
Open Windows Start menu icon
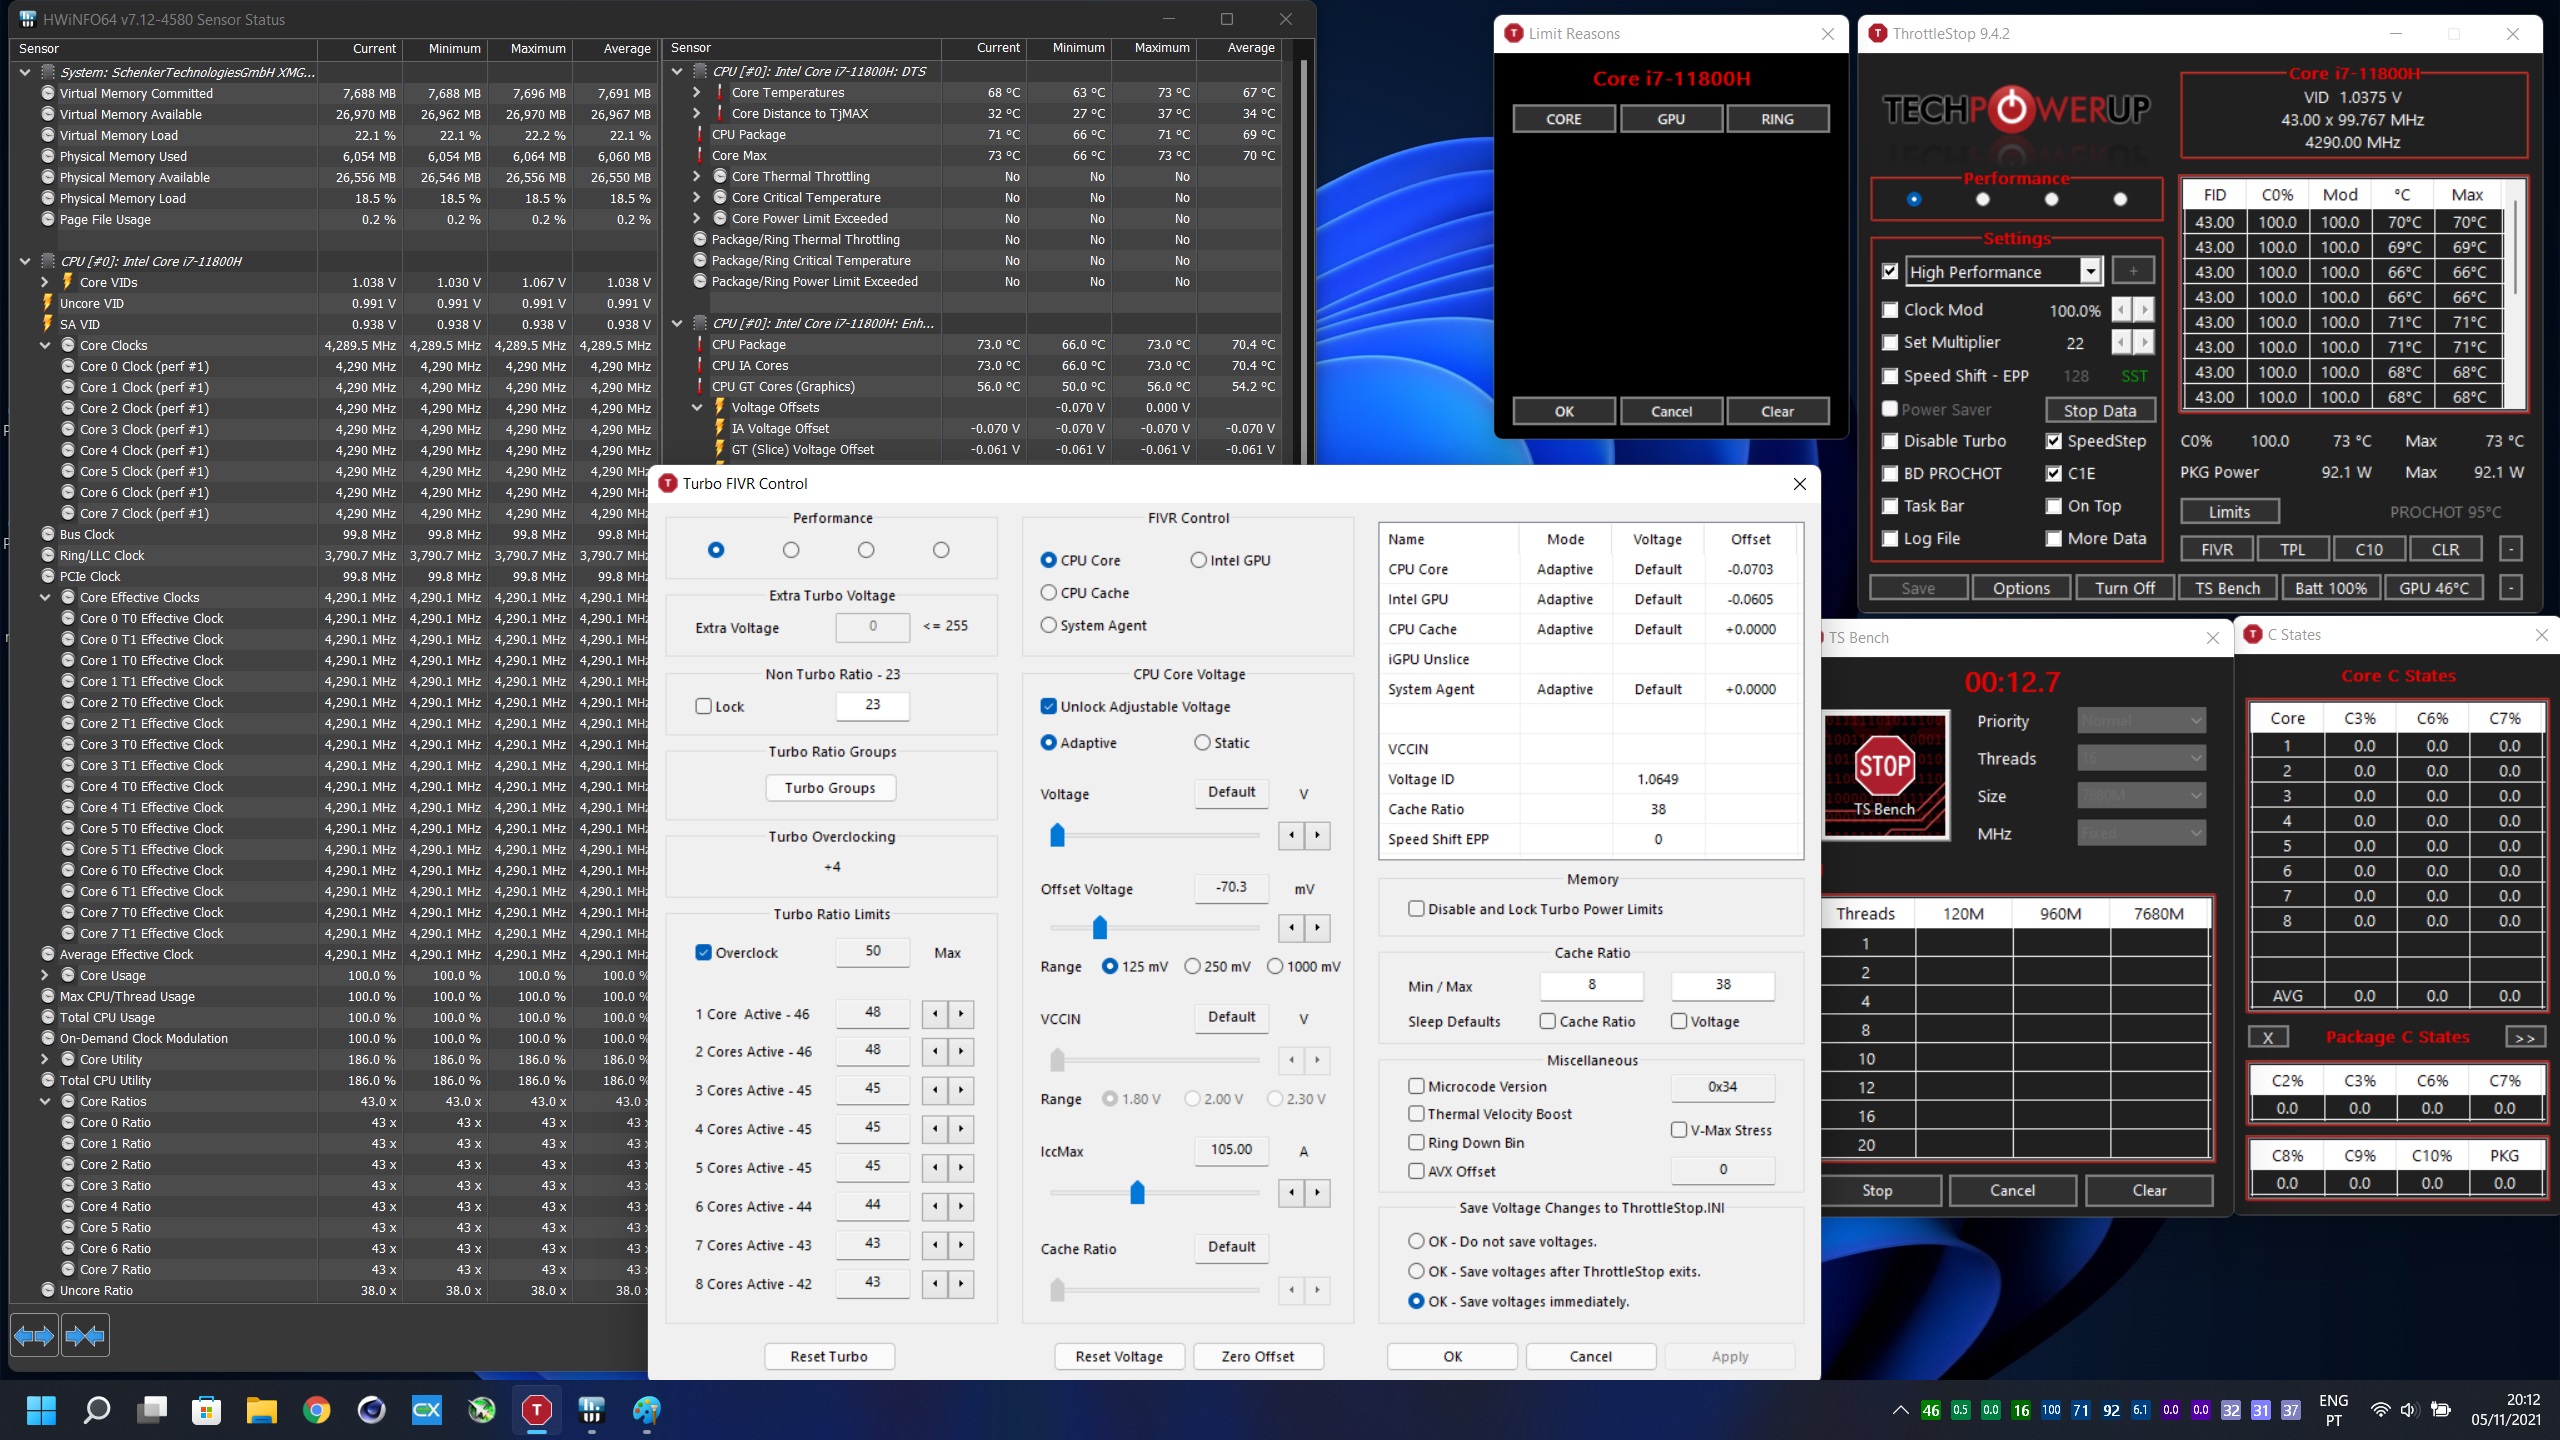(x=41, y=1410)
